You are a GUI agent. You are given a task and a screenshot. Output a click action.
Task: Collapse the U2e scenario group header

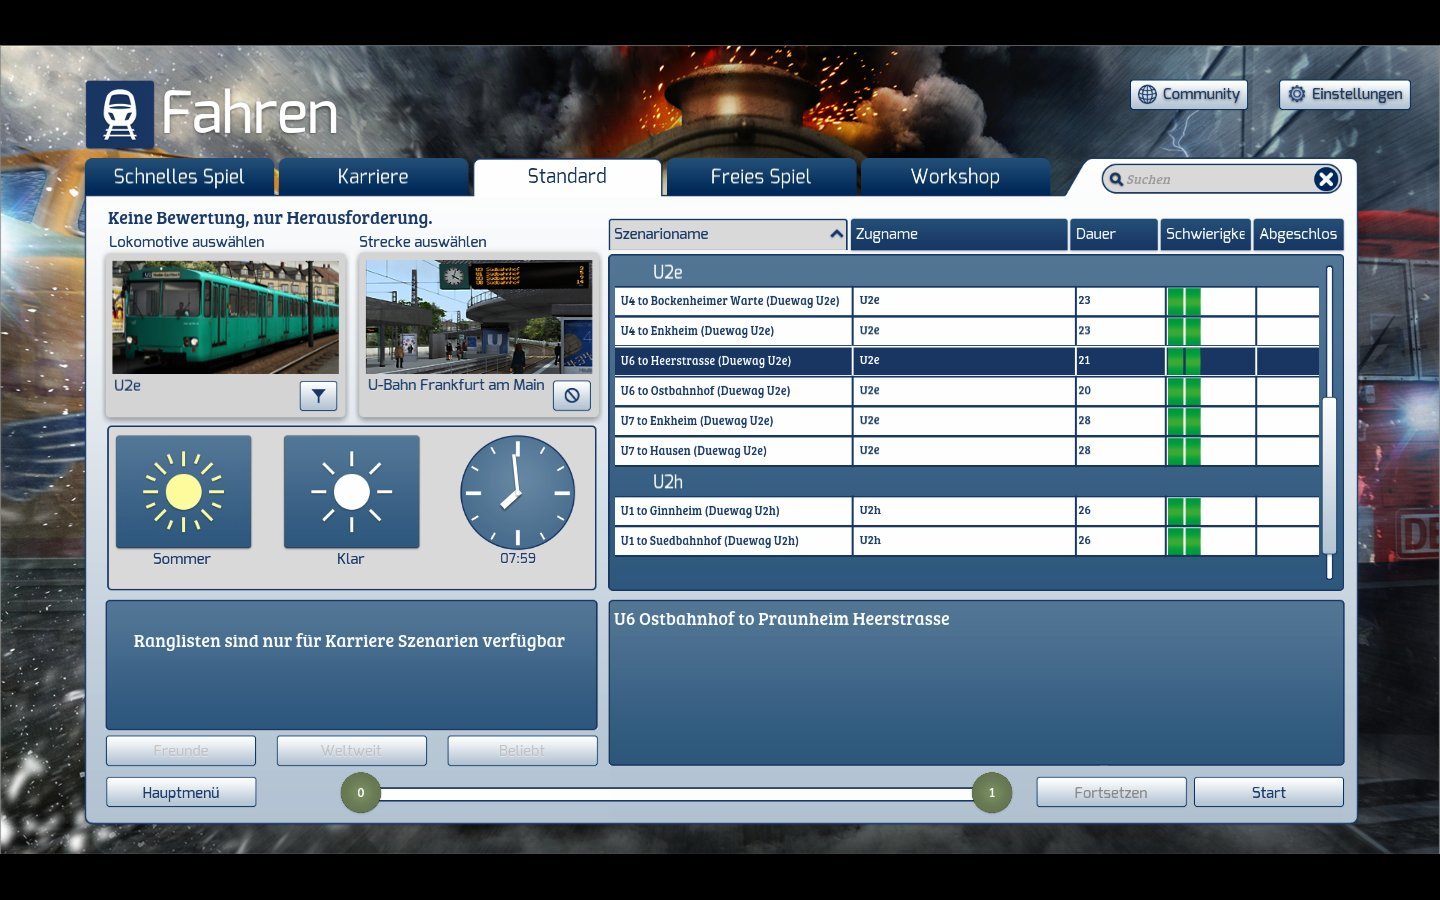(x=667, y=272)
